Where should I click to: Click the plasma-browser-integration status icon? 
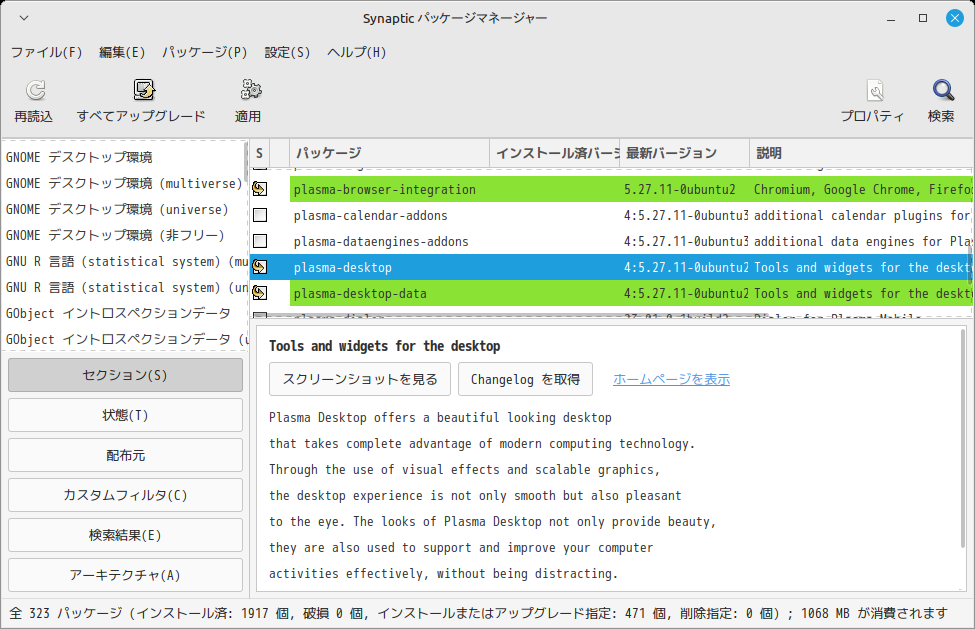[260, 190]
